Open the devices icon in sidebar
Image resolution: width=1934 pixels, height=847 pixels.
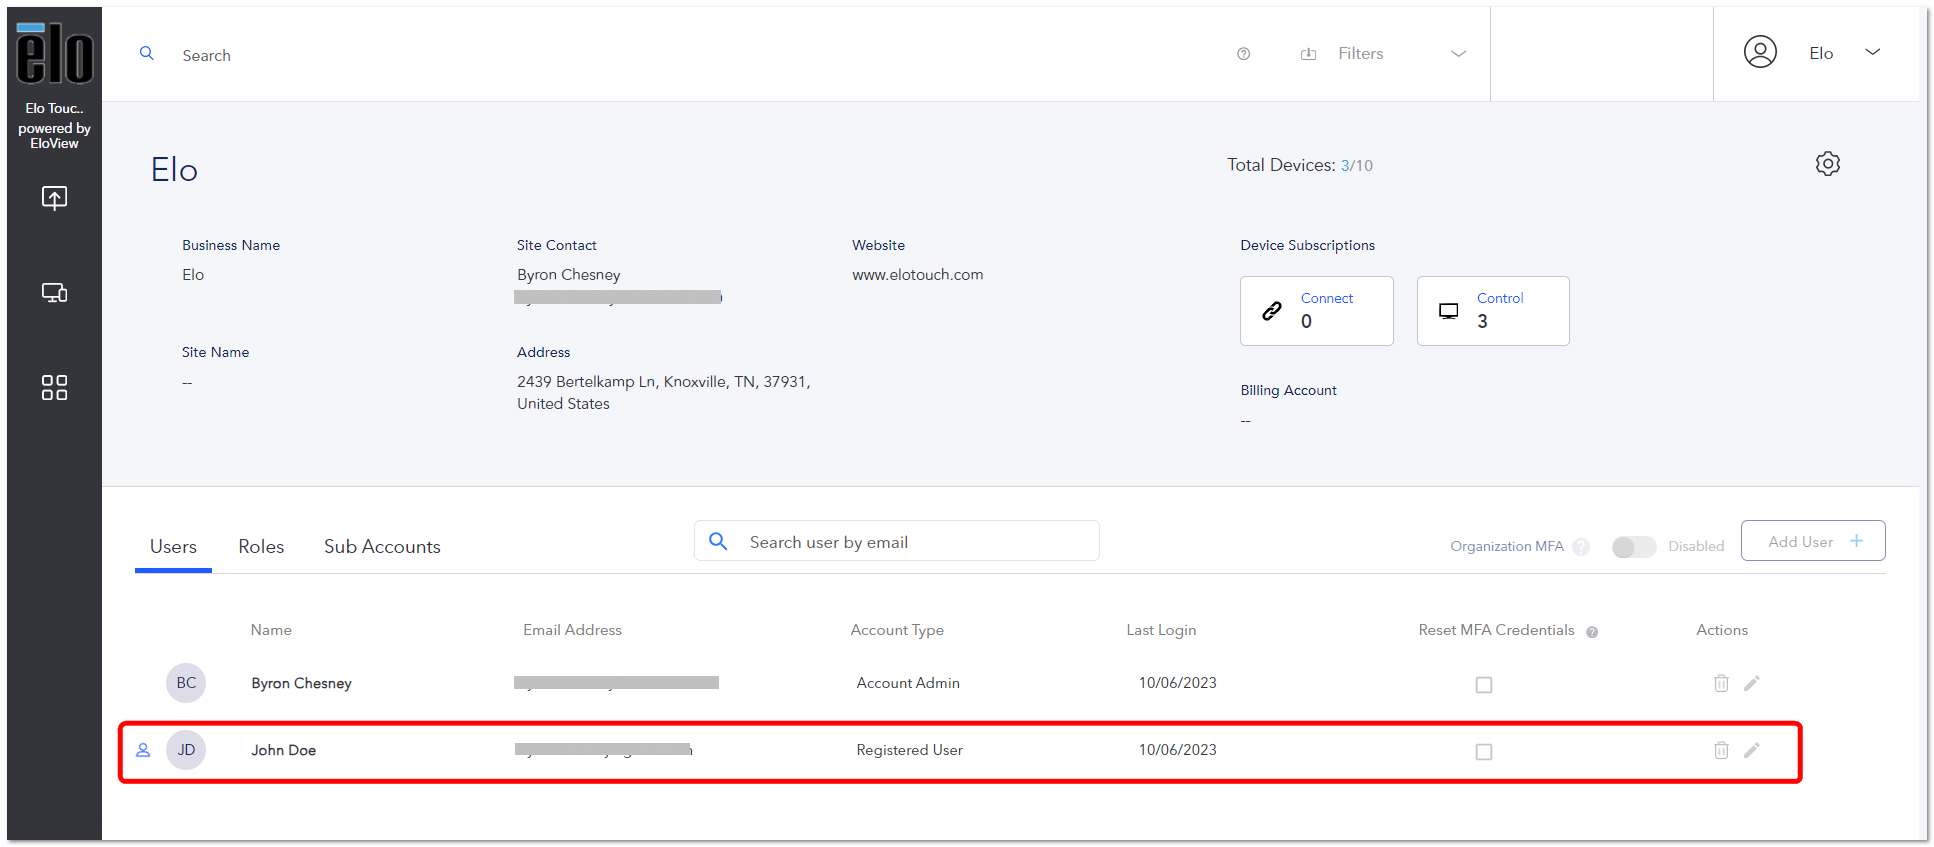[54, 293]
